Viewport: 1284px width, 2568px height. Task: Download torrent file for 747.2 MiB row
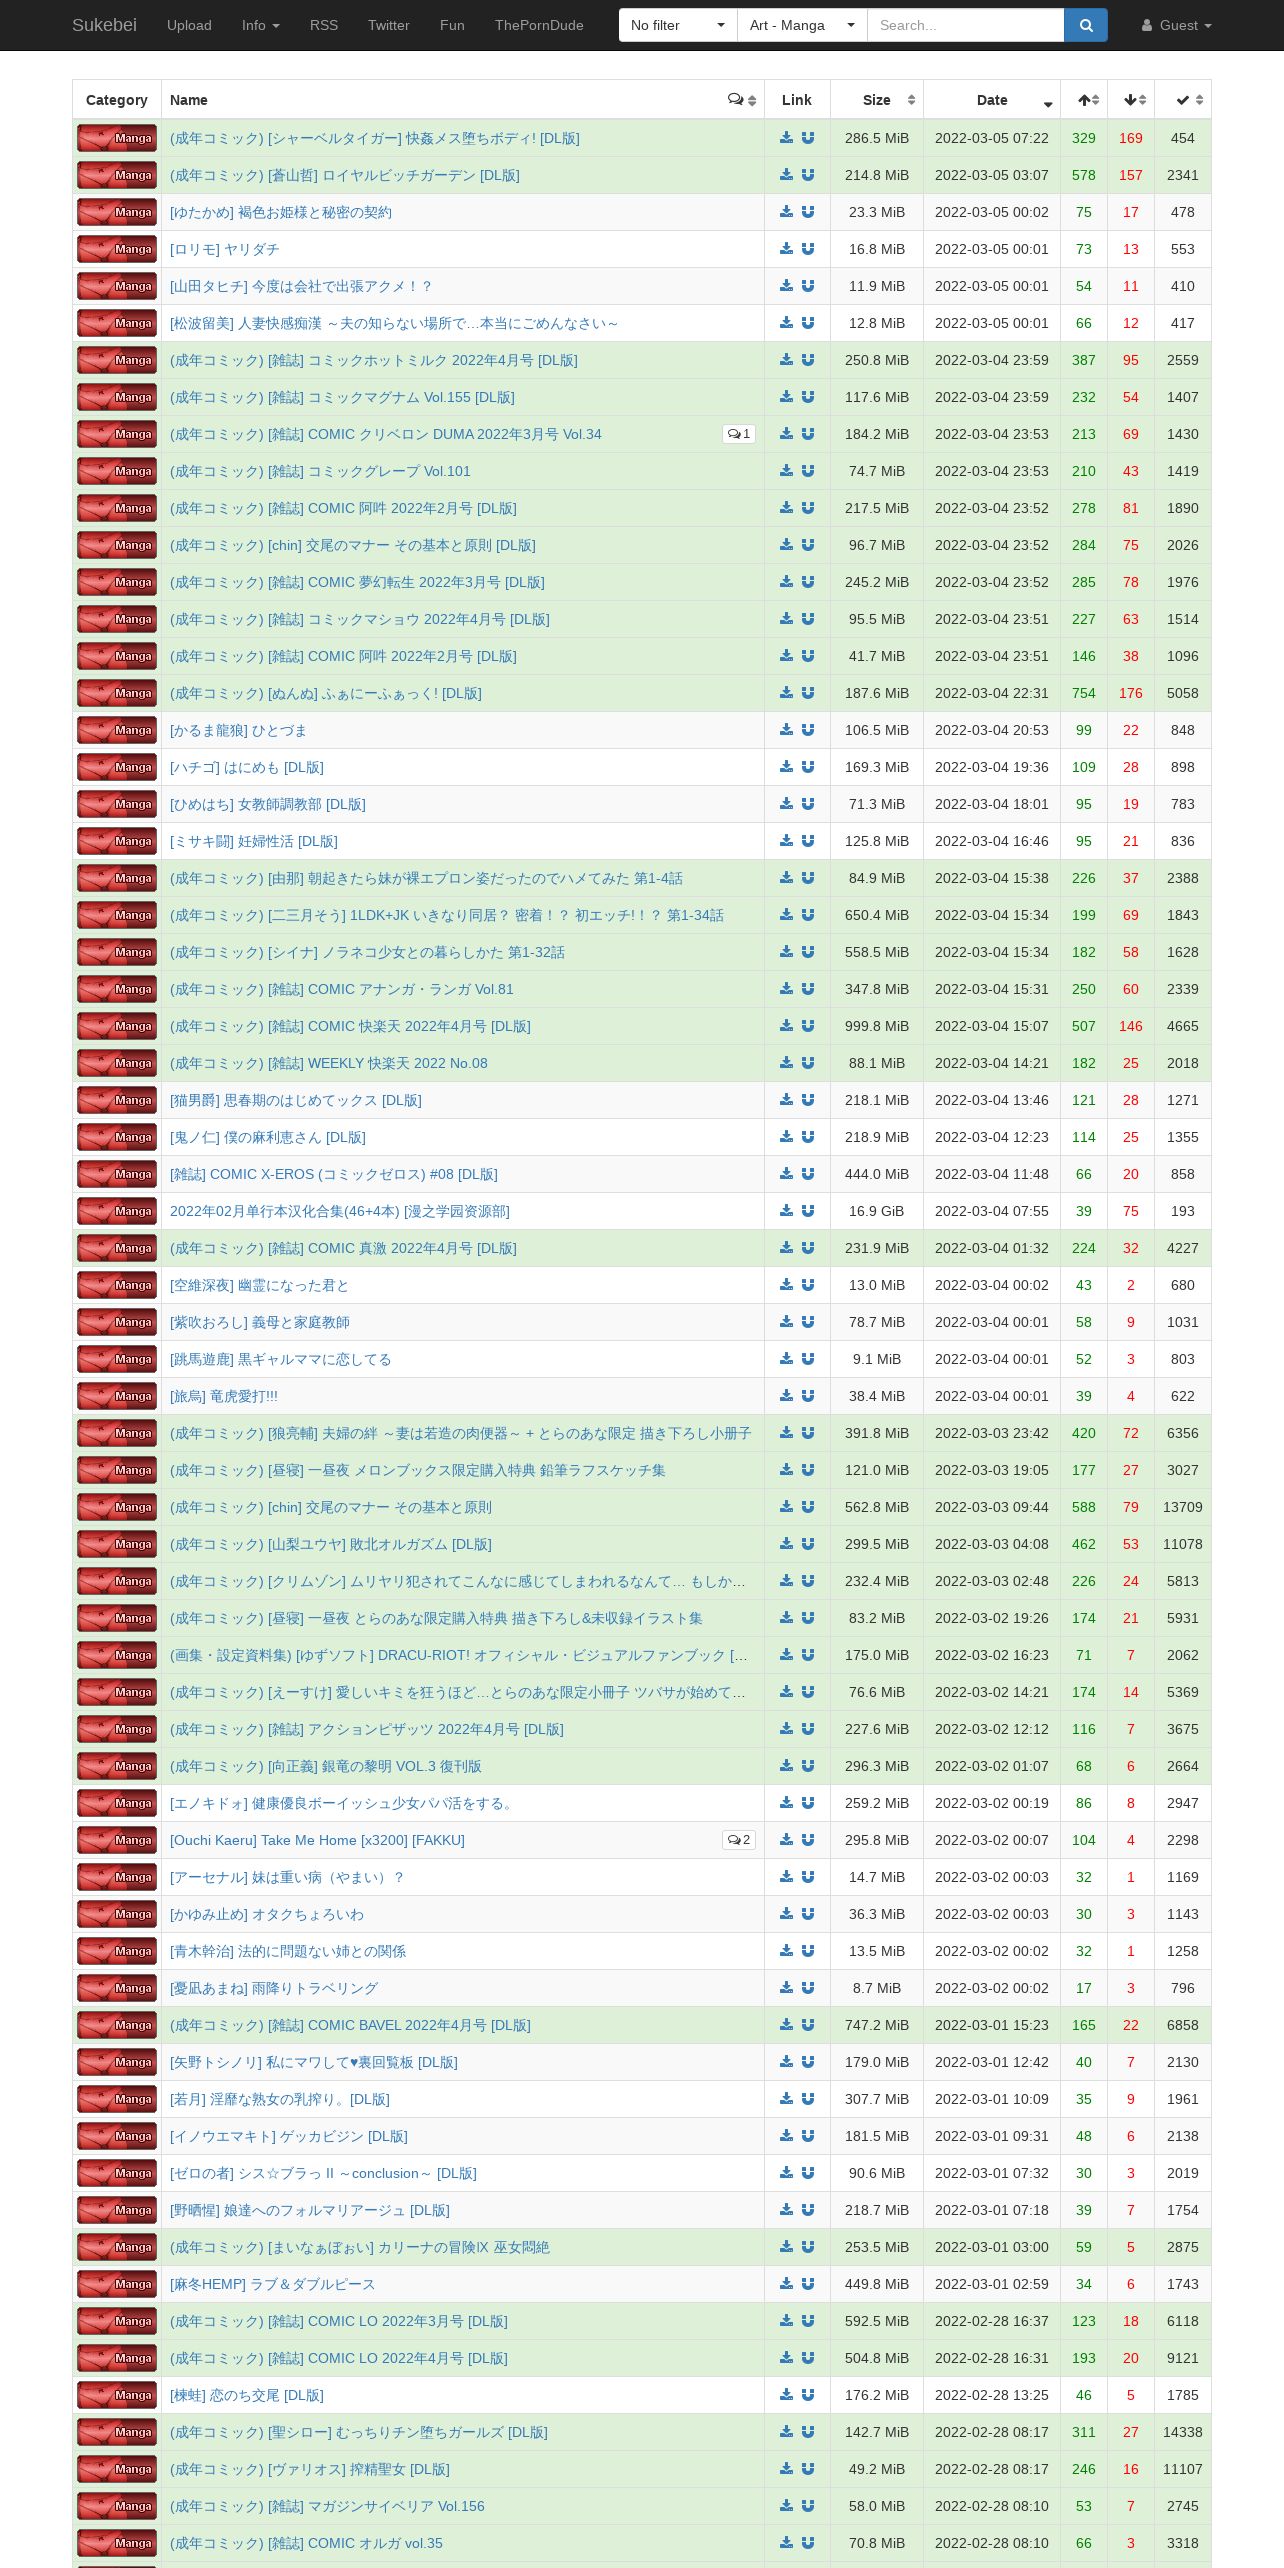pyautogui.click(x=786, y=2025)
